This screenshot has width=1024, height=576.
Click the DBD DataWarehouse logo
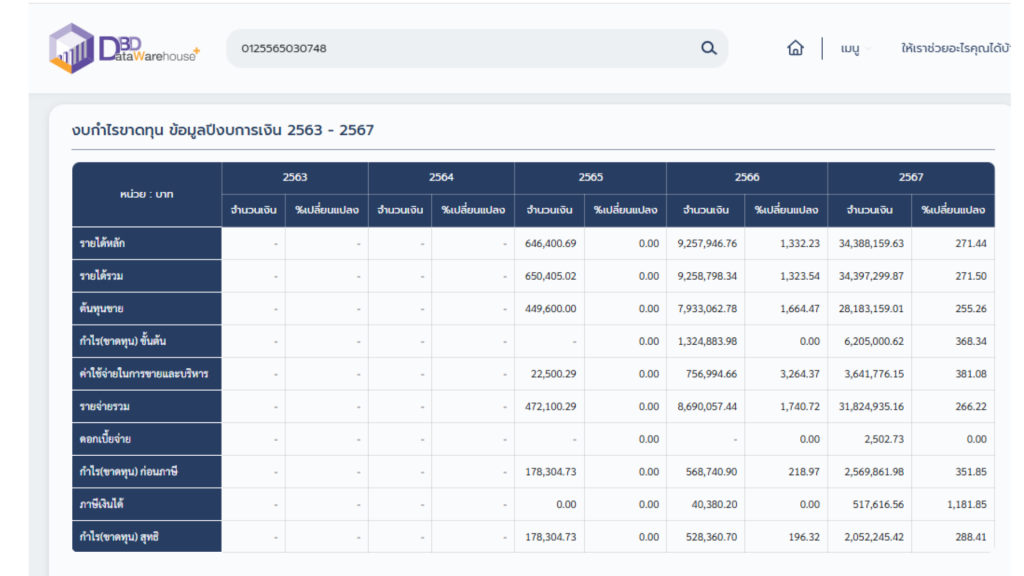(125, 48)
